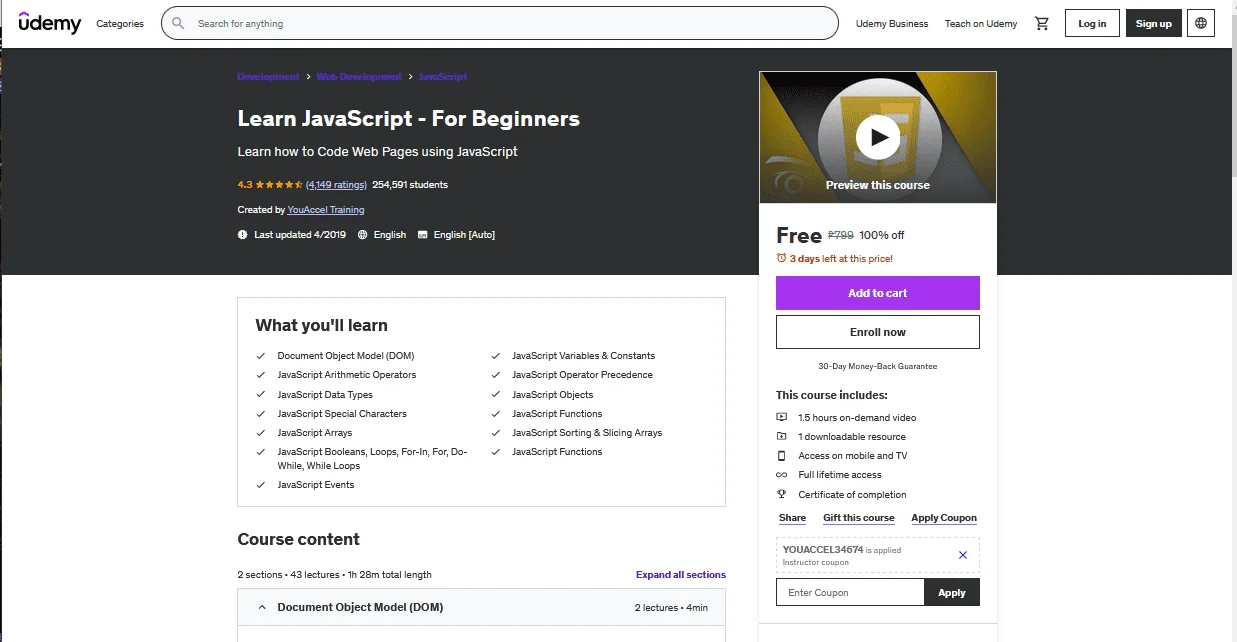Click the search magnifier icon
Viewport: 1237px width, 642px height.
(178, 23)
